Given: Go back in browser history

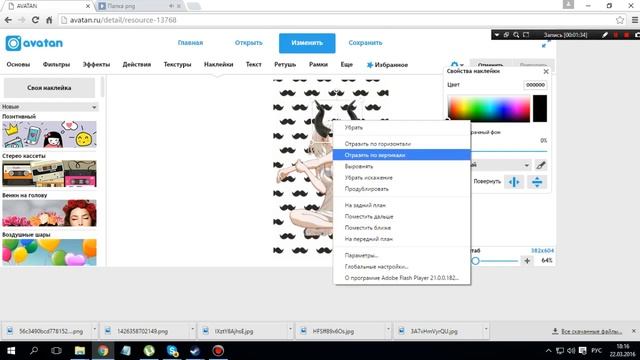Looking at the screenshot, I should point(8,20).
